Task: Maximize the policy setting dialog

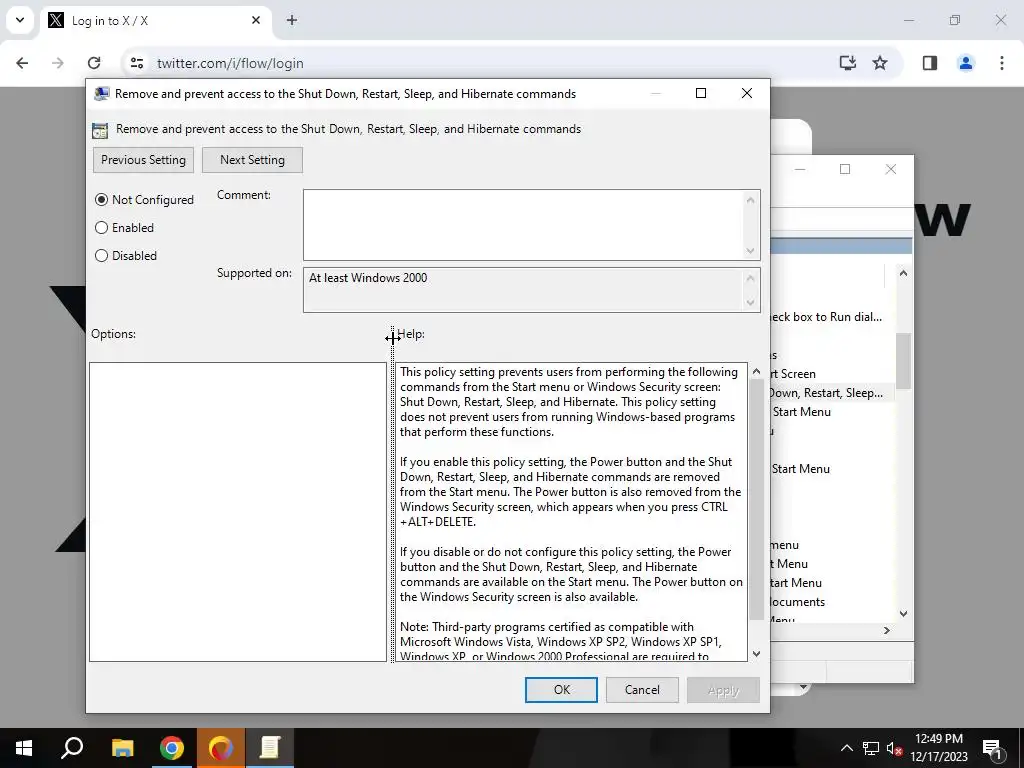Action: [x=701, y=93]
